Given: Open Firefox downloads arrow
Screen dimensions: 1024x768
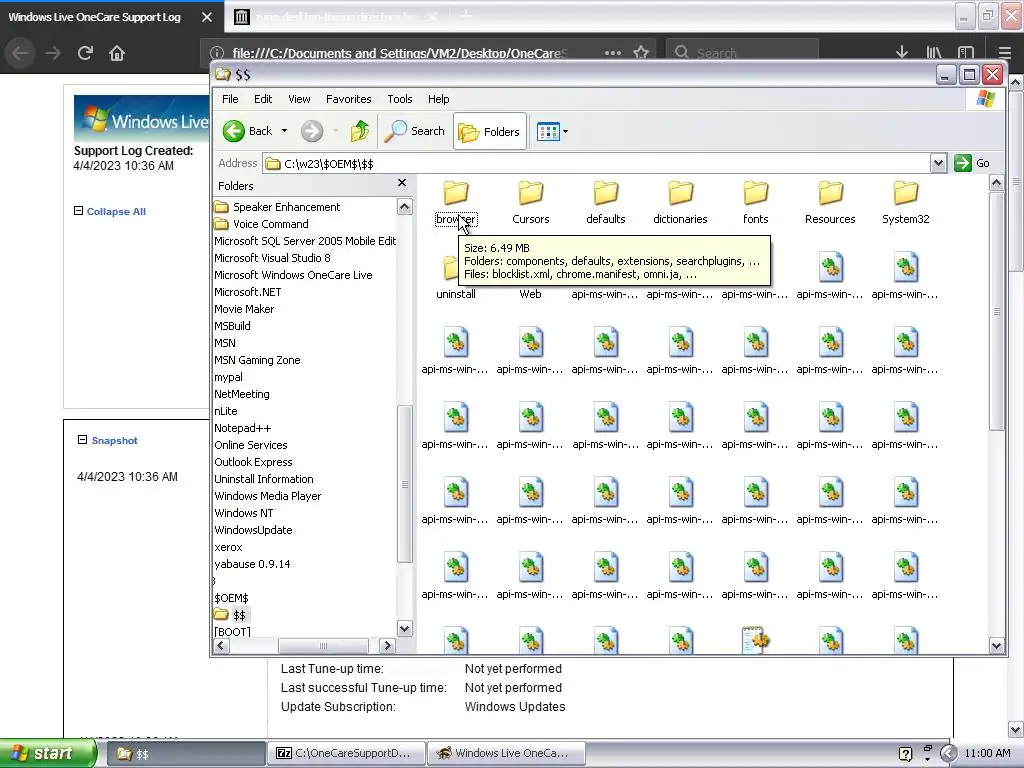Looking at the screenshot, I should [x=902, y=52].
